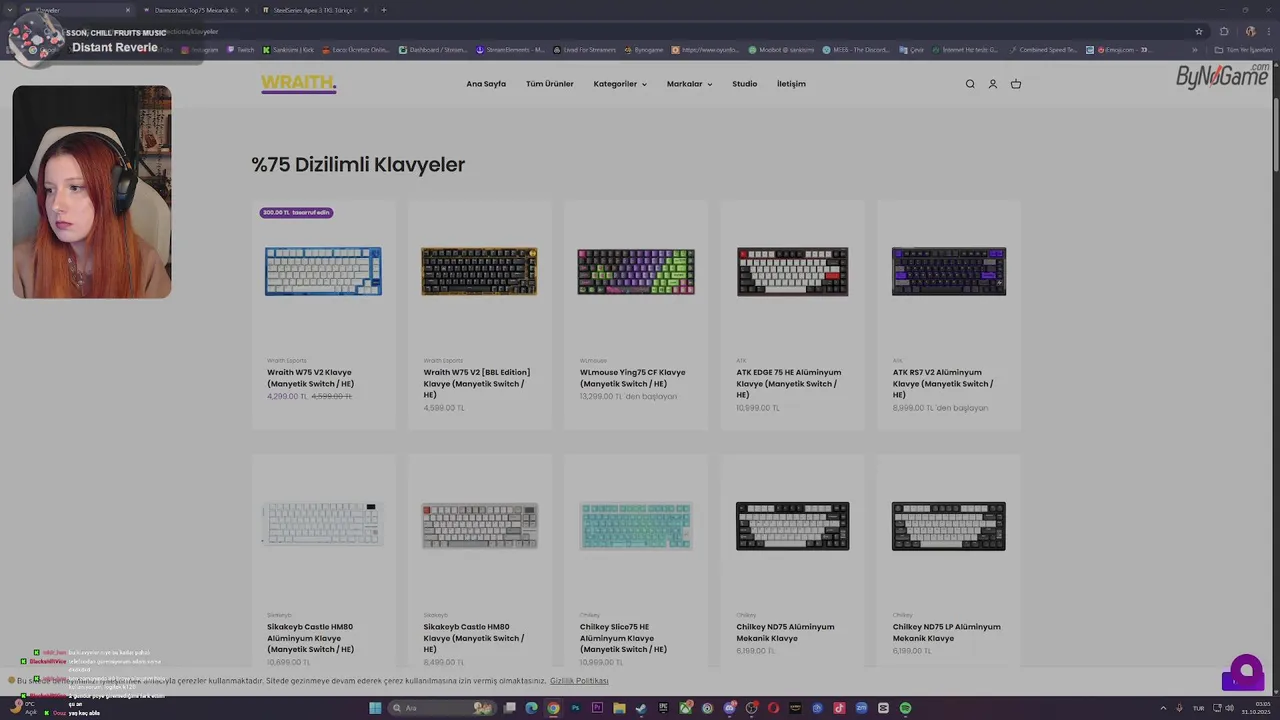Click the taskbar search box
1280x720 pixels.
443,708
